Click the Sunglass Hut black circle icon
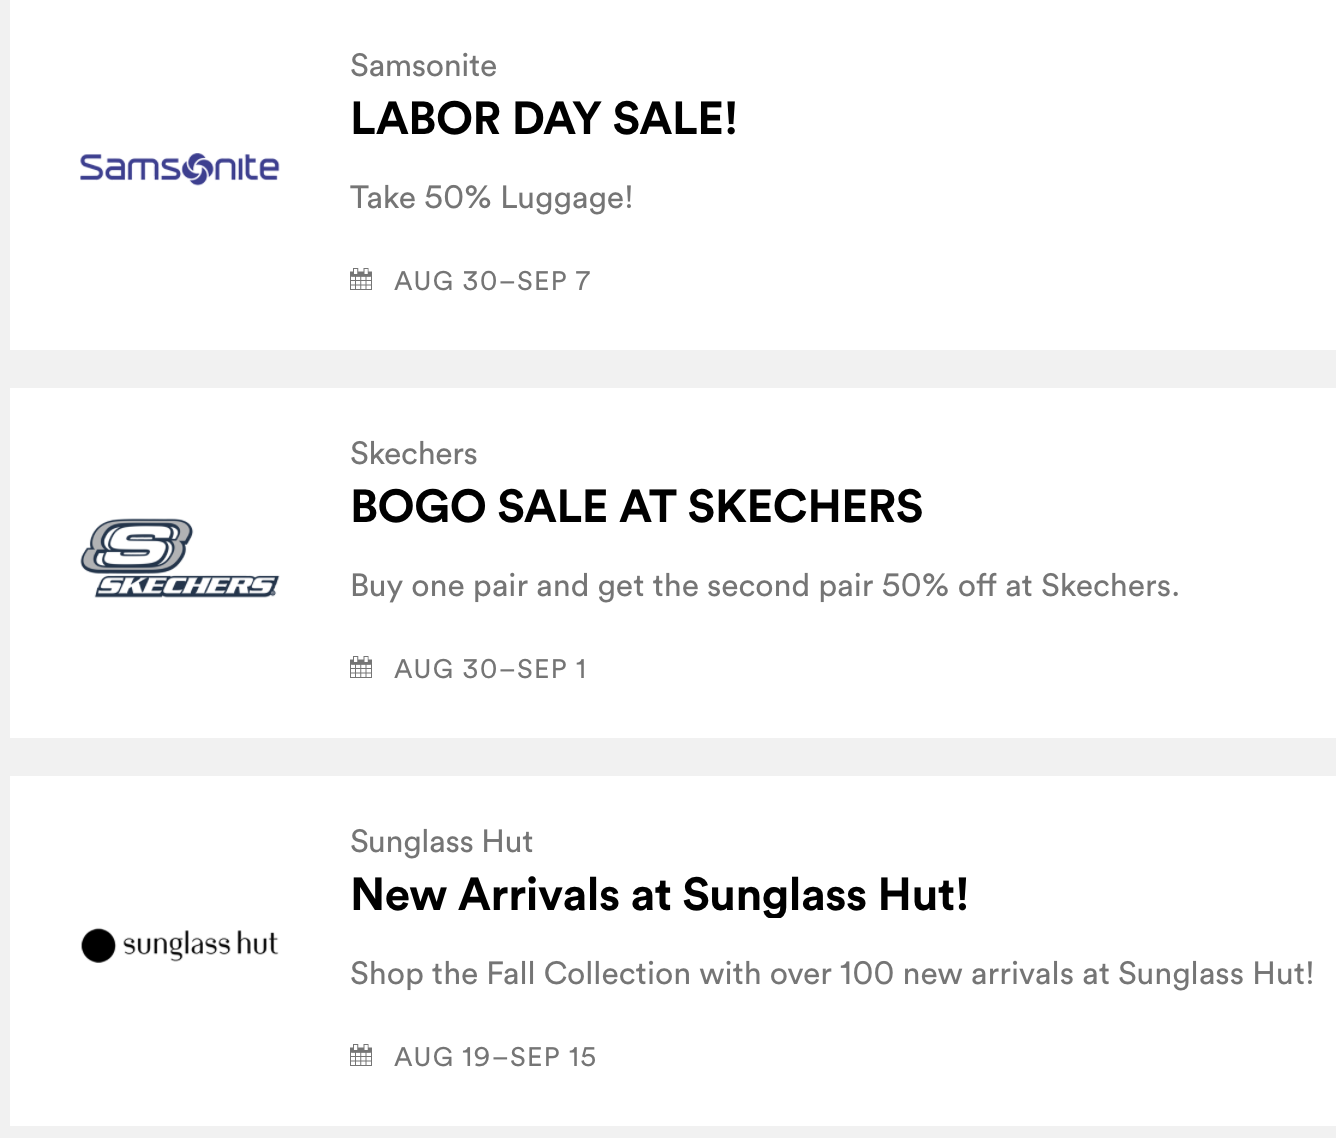Image resolution: width=1336 pixels, height=1138 pixels. click(x=98, y=945)
